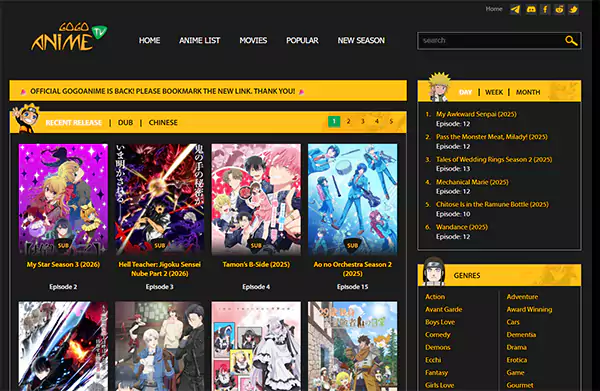Click Episode 2 under My Star Season 3
This screenshot has width=600, height=391.
click(x=63, y=287)
